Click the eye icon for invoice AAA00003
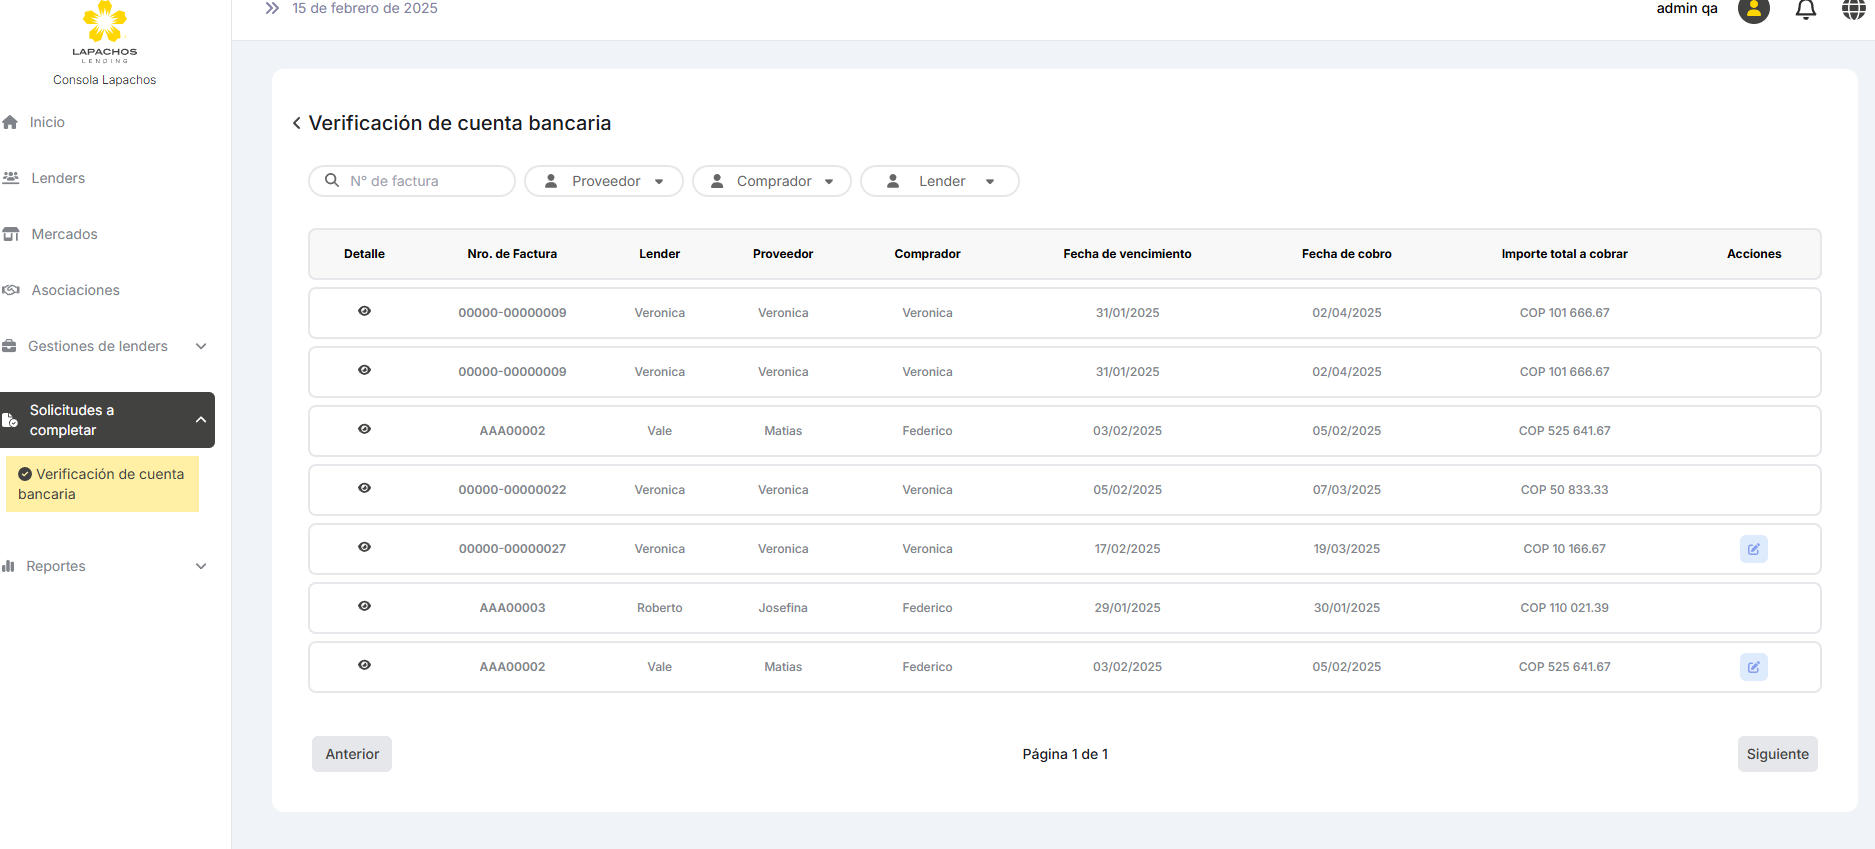This screenshot has height=849, width=1875. 364,606
